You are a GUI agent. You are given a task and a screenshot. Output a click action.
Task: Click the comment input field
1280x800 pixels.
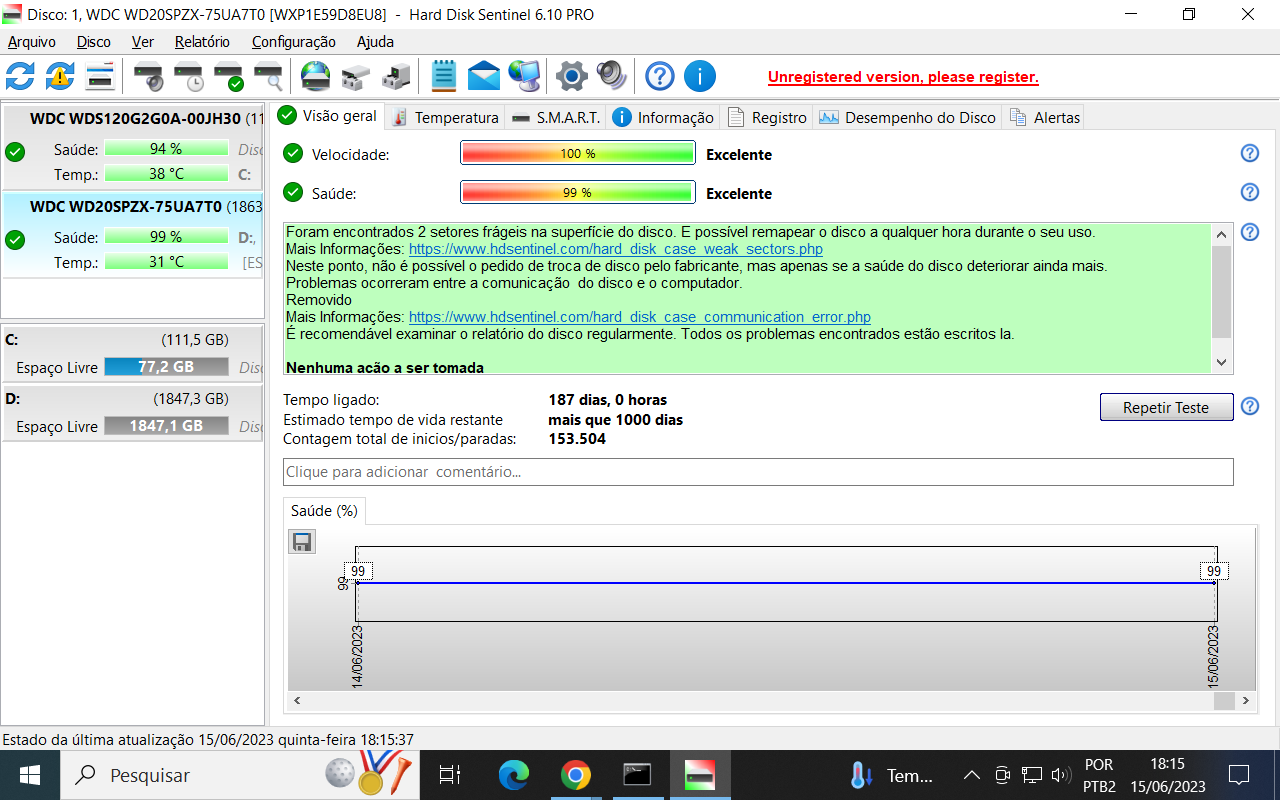758,472
